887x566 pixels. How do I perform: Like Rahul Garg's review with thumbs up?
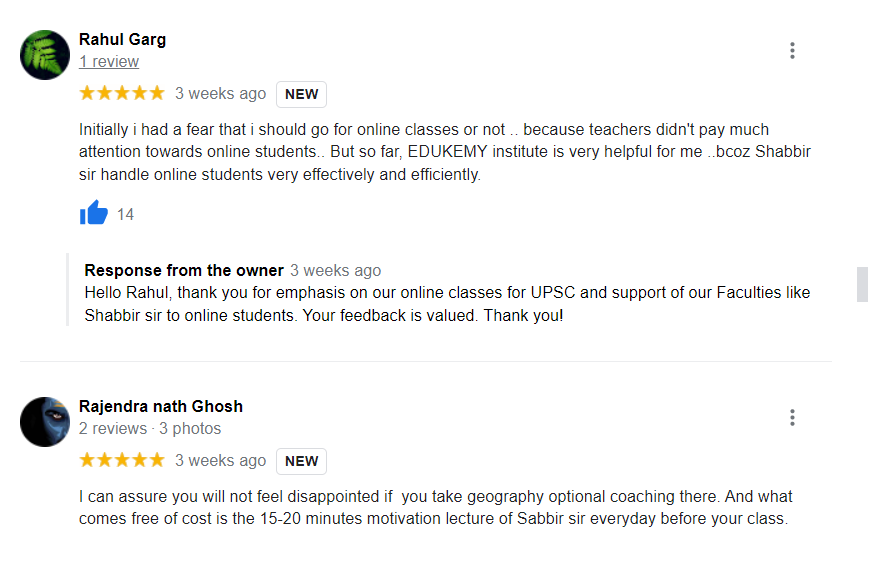[x=93, y=213]
